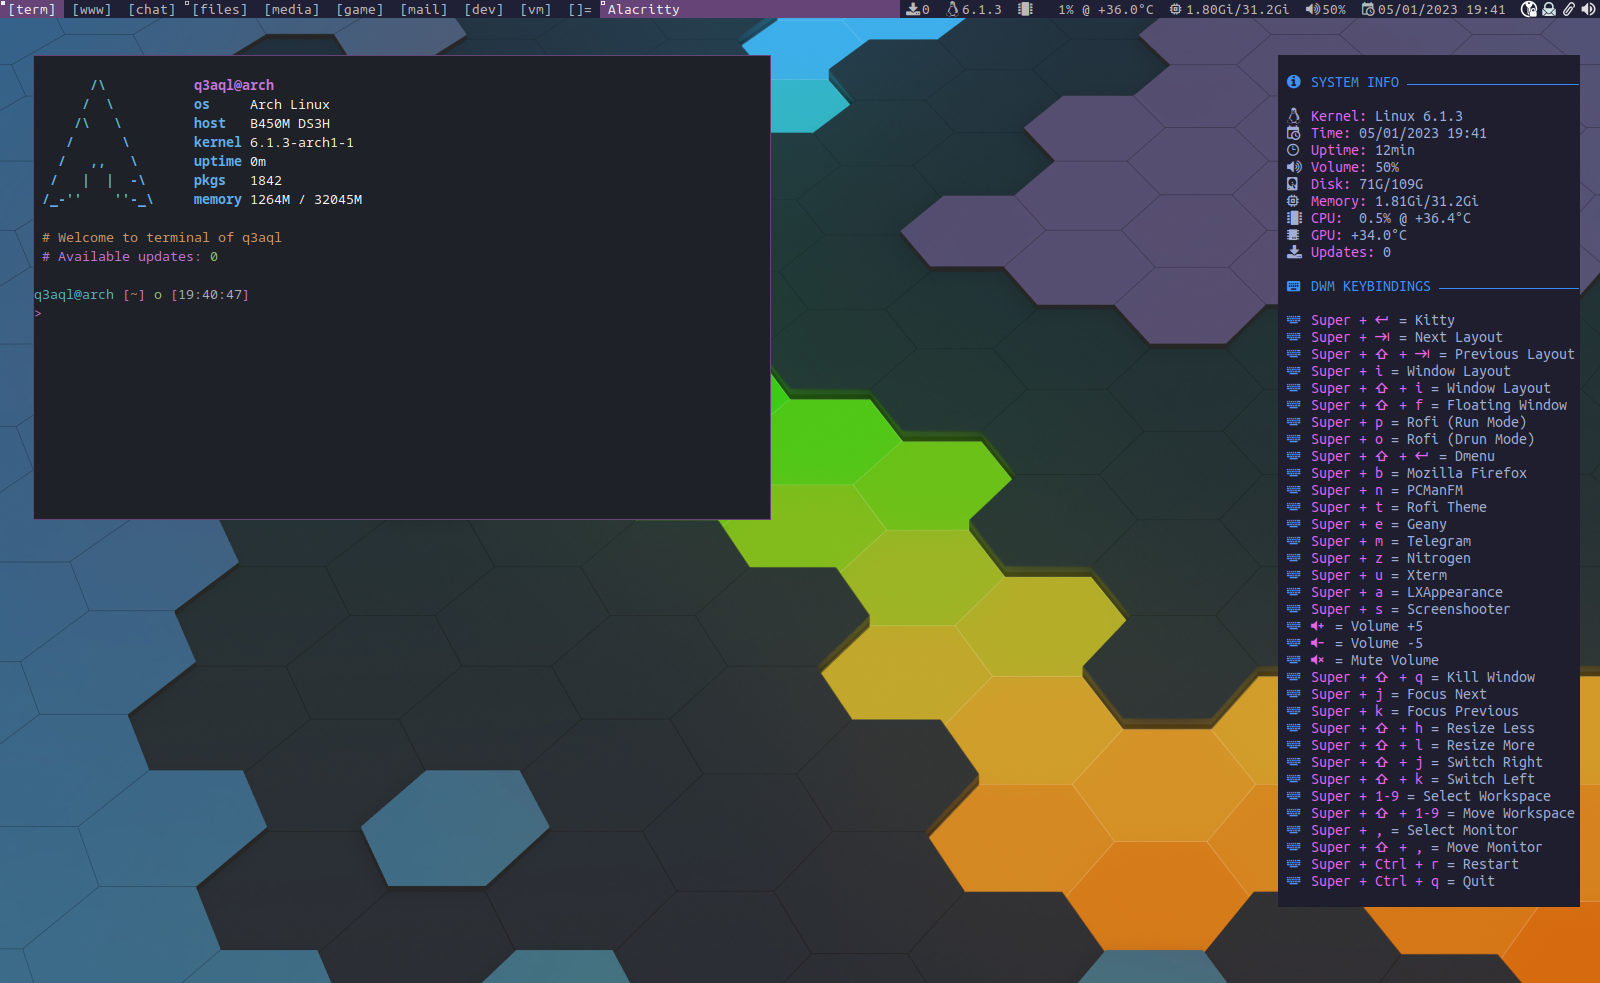Click the host B450M DS3H line
Viewport: 1600px width, 983px height.
(261, 123)
